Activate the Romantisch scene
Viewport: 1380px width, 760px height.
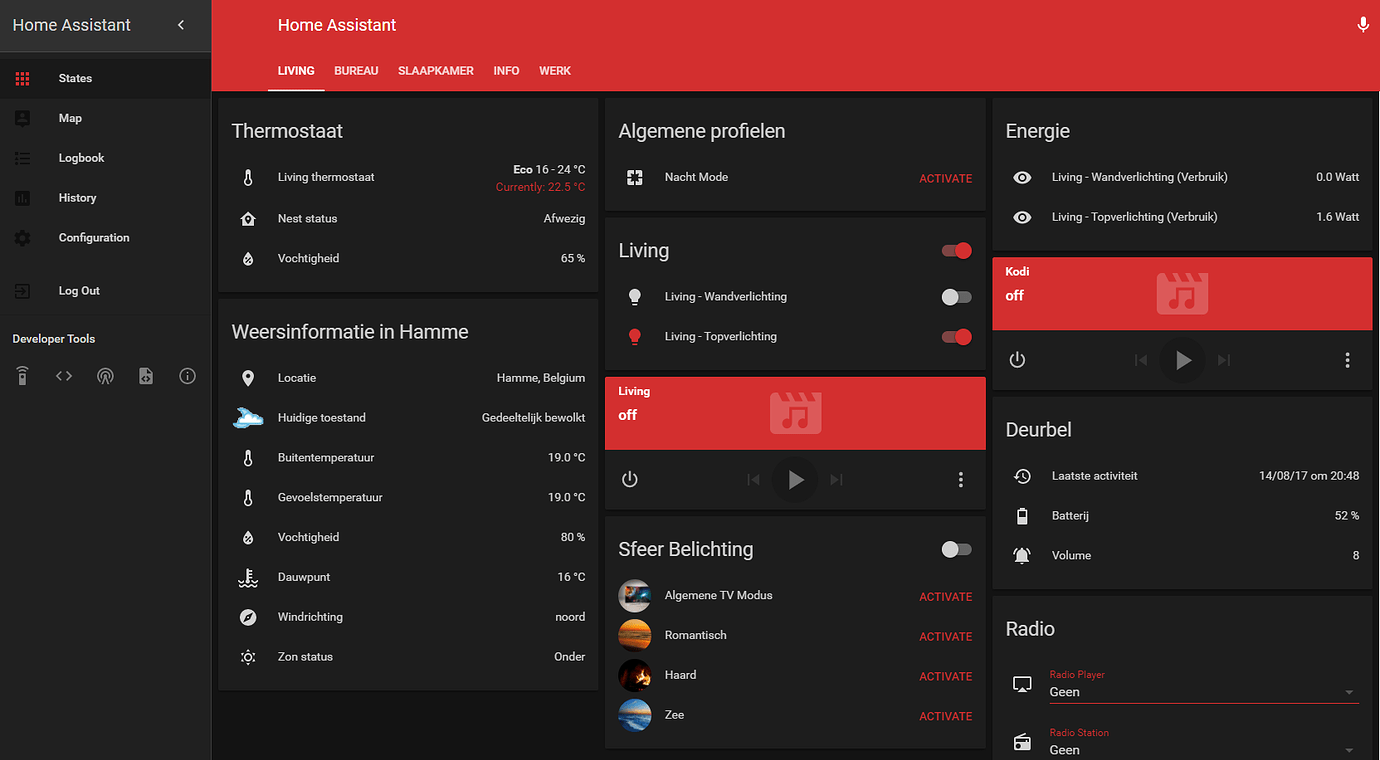945,637
